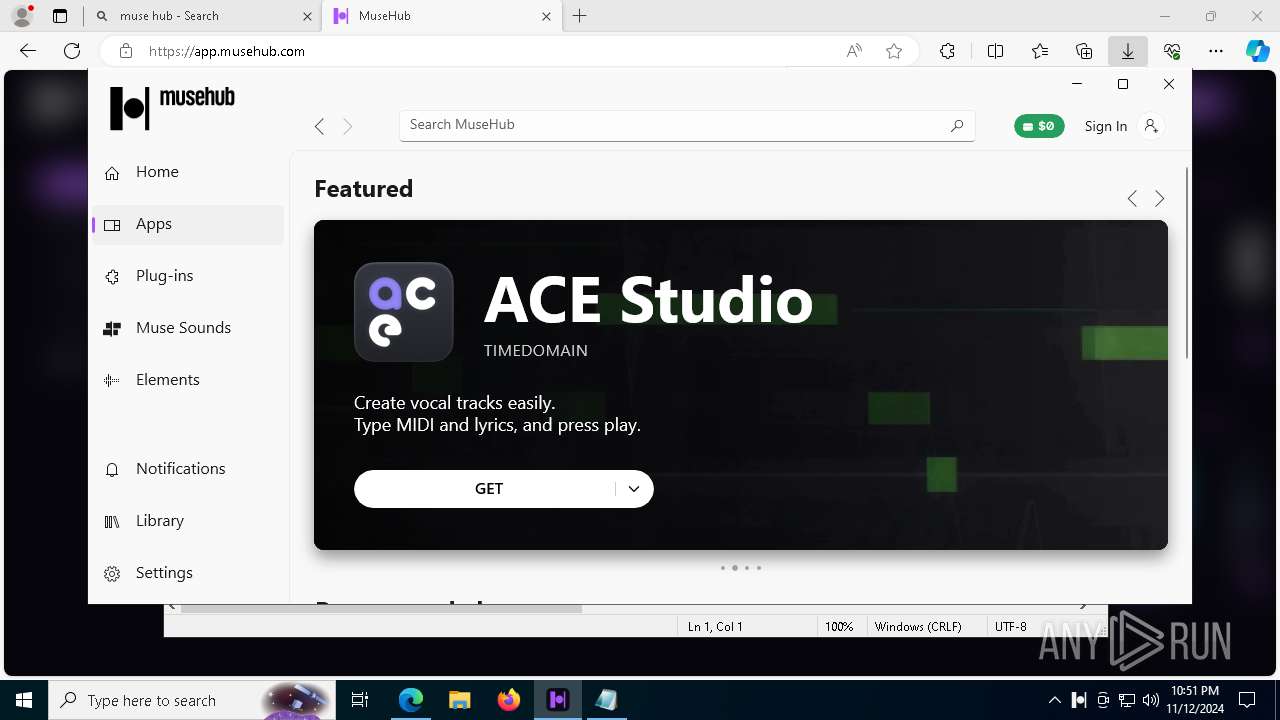
Task: Open browser Extensions
Action: coord(947,51)
